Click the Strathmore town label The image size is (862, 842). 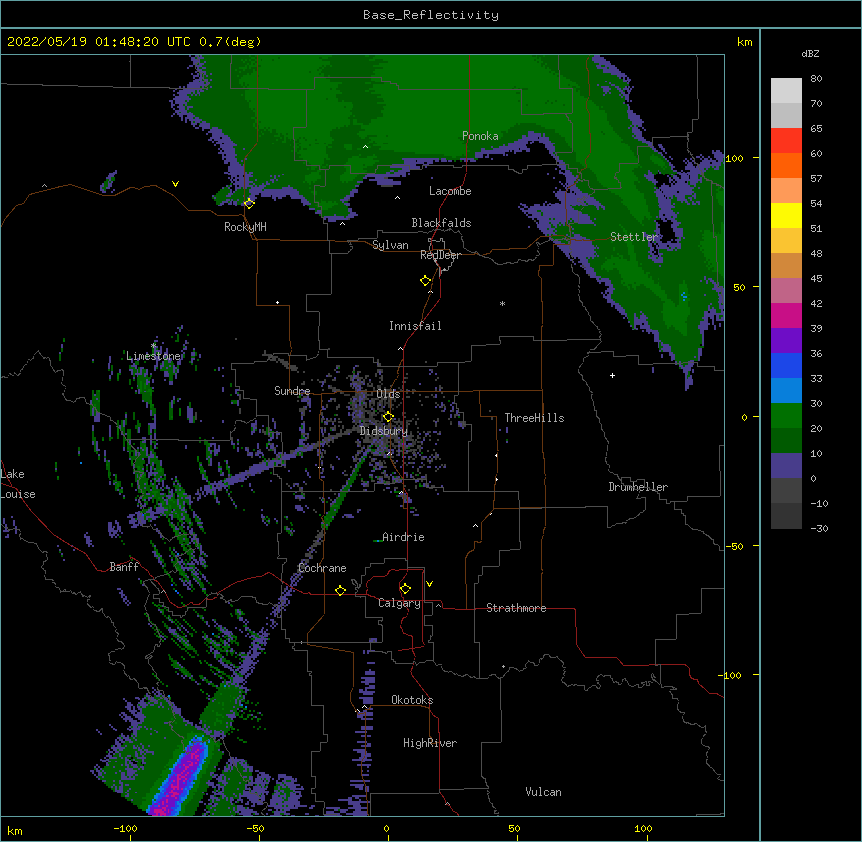pos(516,607)
